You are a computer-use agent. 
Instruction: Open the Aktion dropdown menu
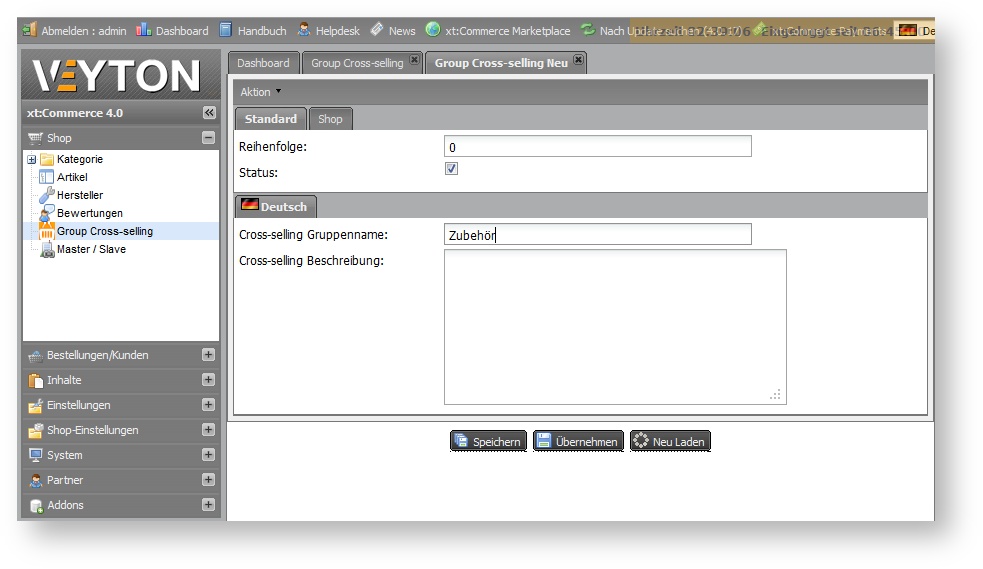click(260, 92)
